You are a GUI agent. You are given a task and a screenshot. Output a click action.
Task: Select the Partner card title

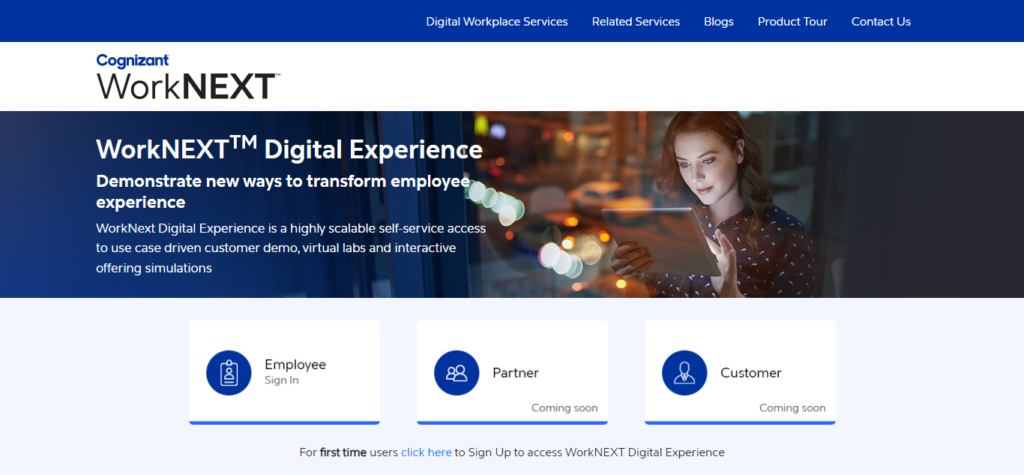point(515,373)
